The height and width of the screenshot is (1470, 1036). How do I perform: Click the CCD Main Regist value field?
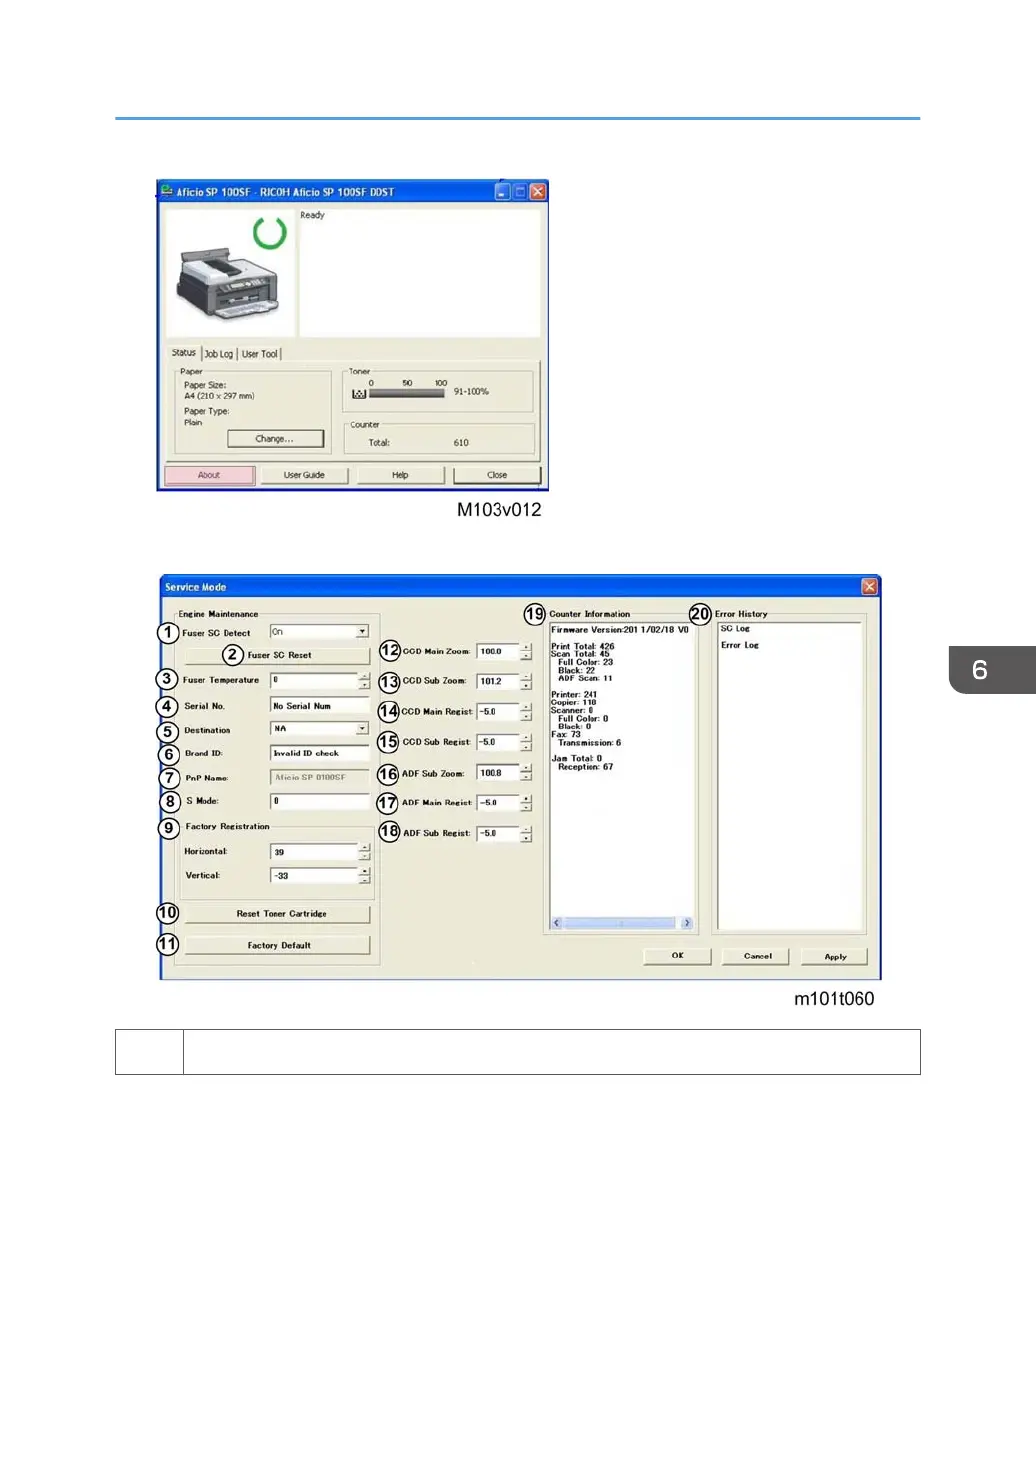[x=498, y=712]
